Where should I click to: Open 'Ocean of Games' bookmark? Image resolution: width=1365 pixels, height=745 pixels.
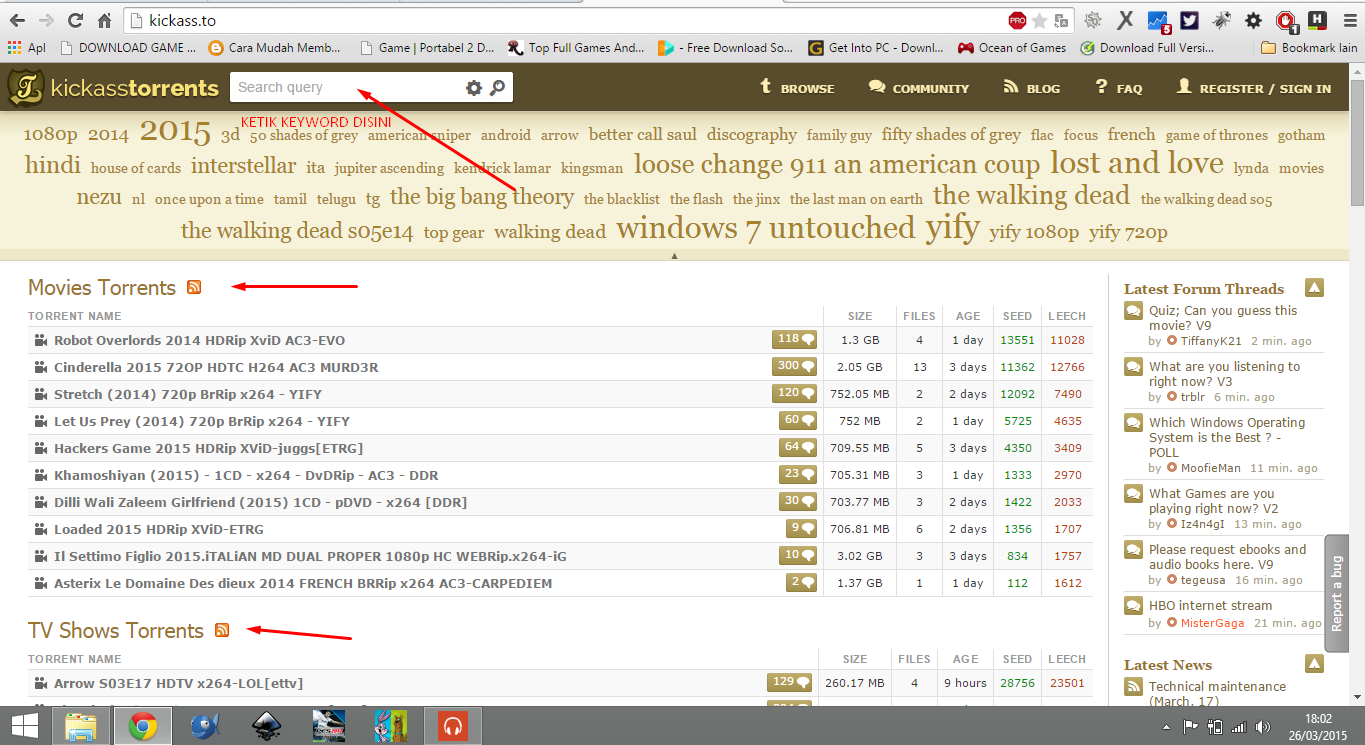(x=1012, y=47)
